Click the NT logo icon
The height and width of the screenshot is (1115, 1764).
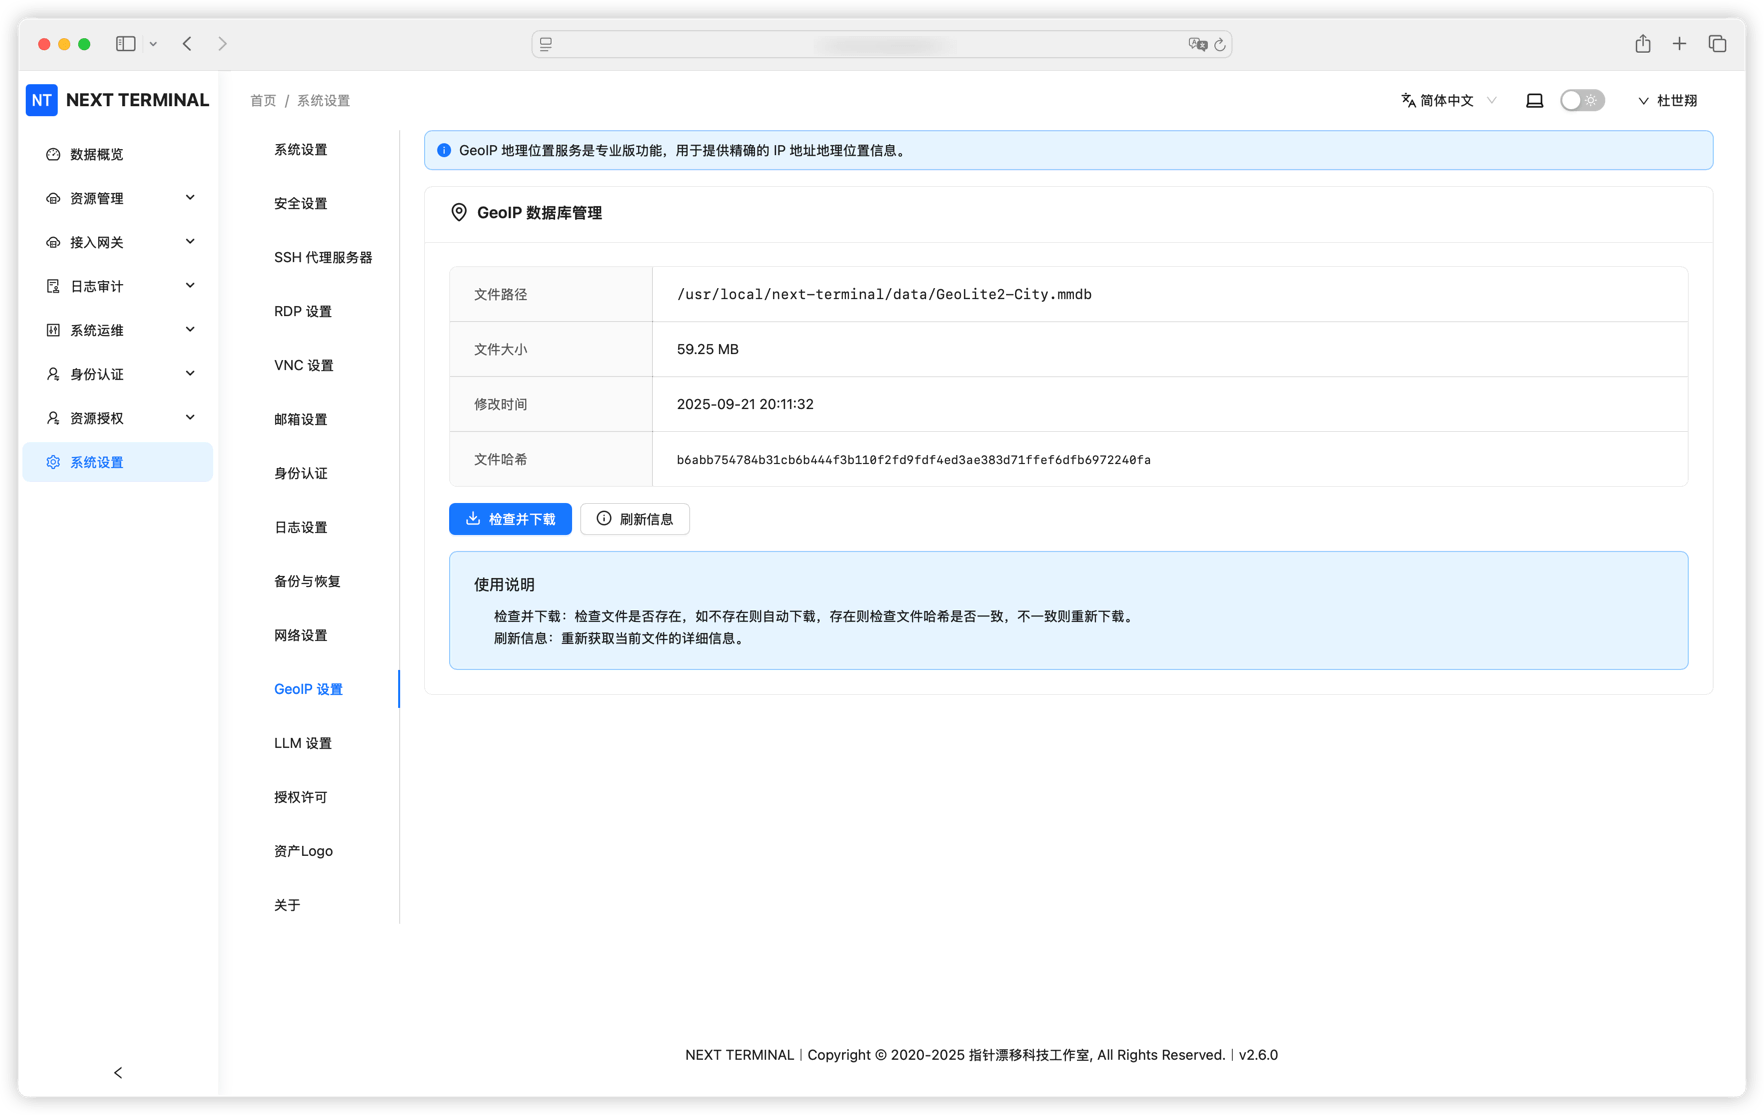point(42,100)
